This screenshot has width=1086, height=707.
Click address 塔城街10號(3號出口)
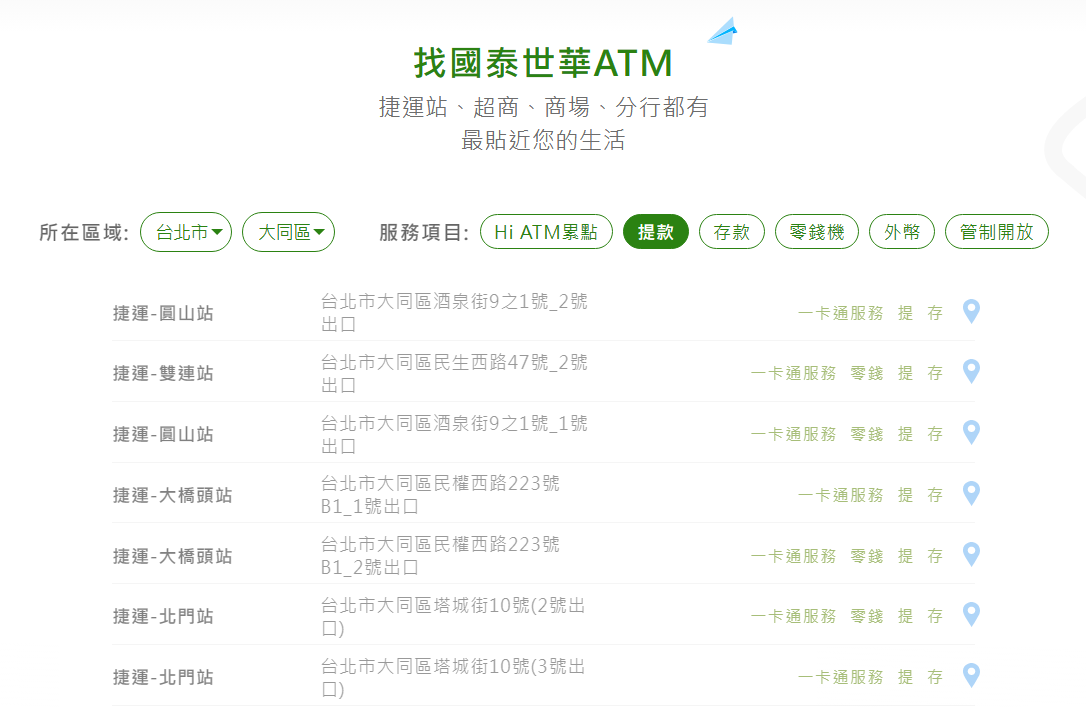[453, 677]
